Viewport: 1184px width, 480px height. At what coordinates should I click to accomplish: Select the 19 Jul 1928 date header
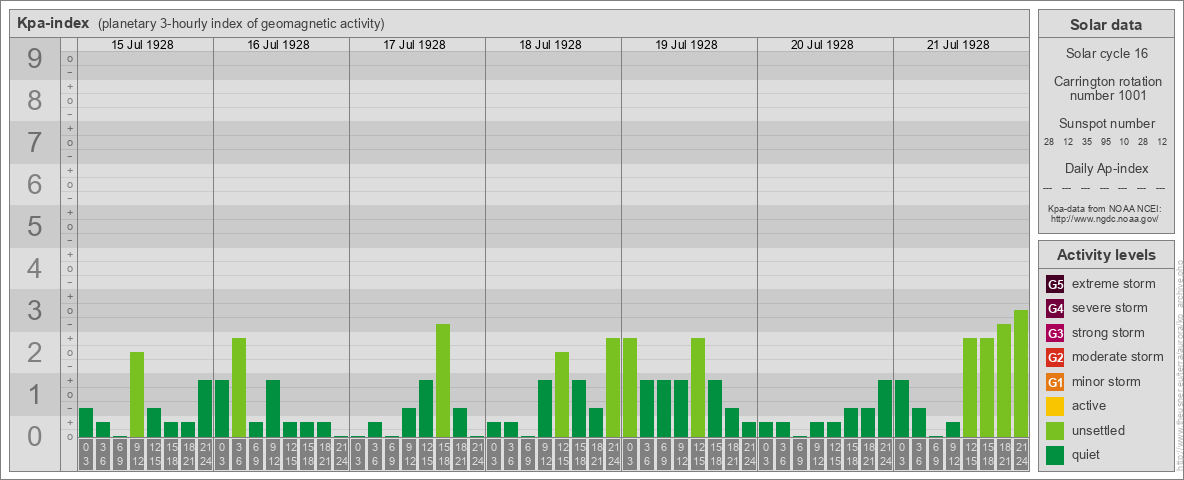point(686,45)
